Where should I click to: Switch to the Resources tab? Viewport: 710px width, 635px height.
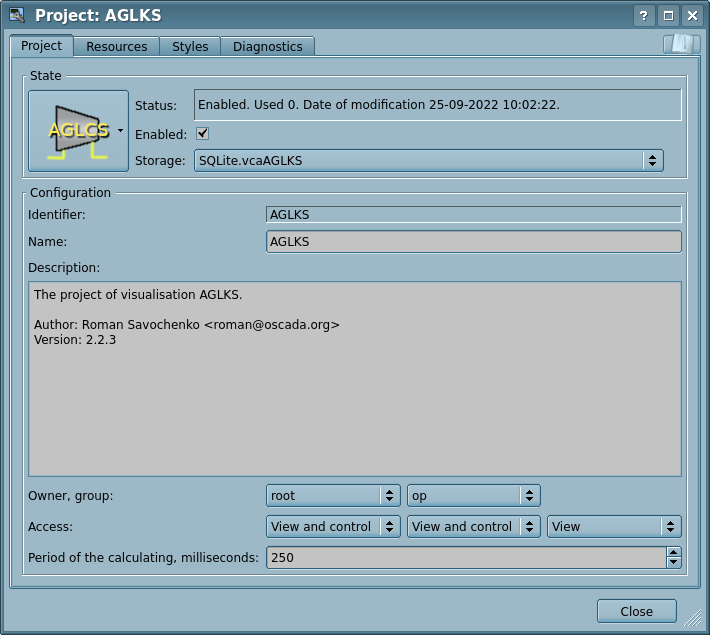116,47
